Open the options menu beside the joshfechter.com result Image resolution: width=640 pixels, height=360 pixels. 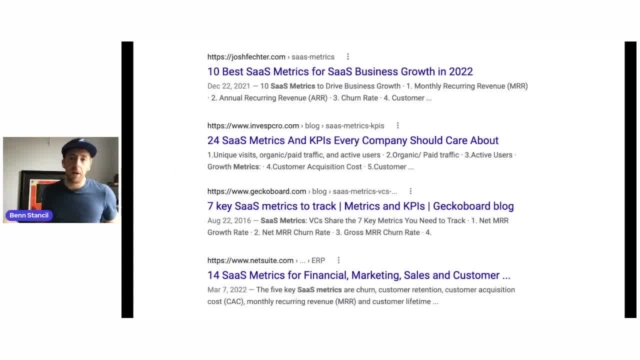coord(348,57)
